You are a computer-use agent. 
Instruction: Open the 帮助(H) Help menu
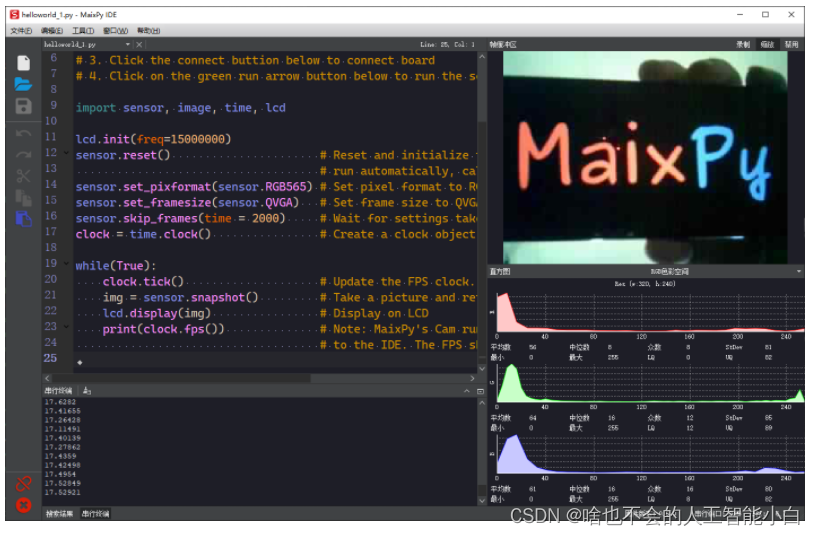[149, 31]
